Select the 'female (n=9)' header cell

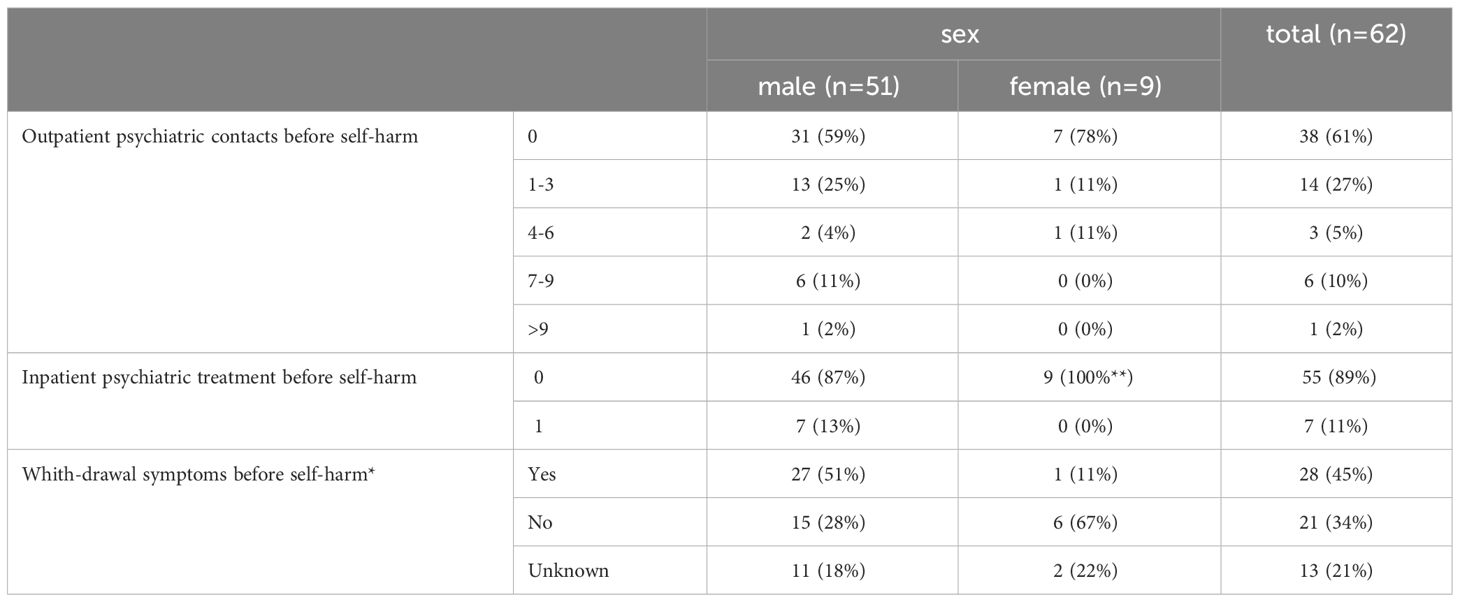click(1089, 86)
